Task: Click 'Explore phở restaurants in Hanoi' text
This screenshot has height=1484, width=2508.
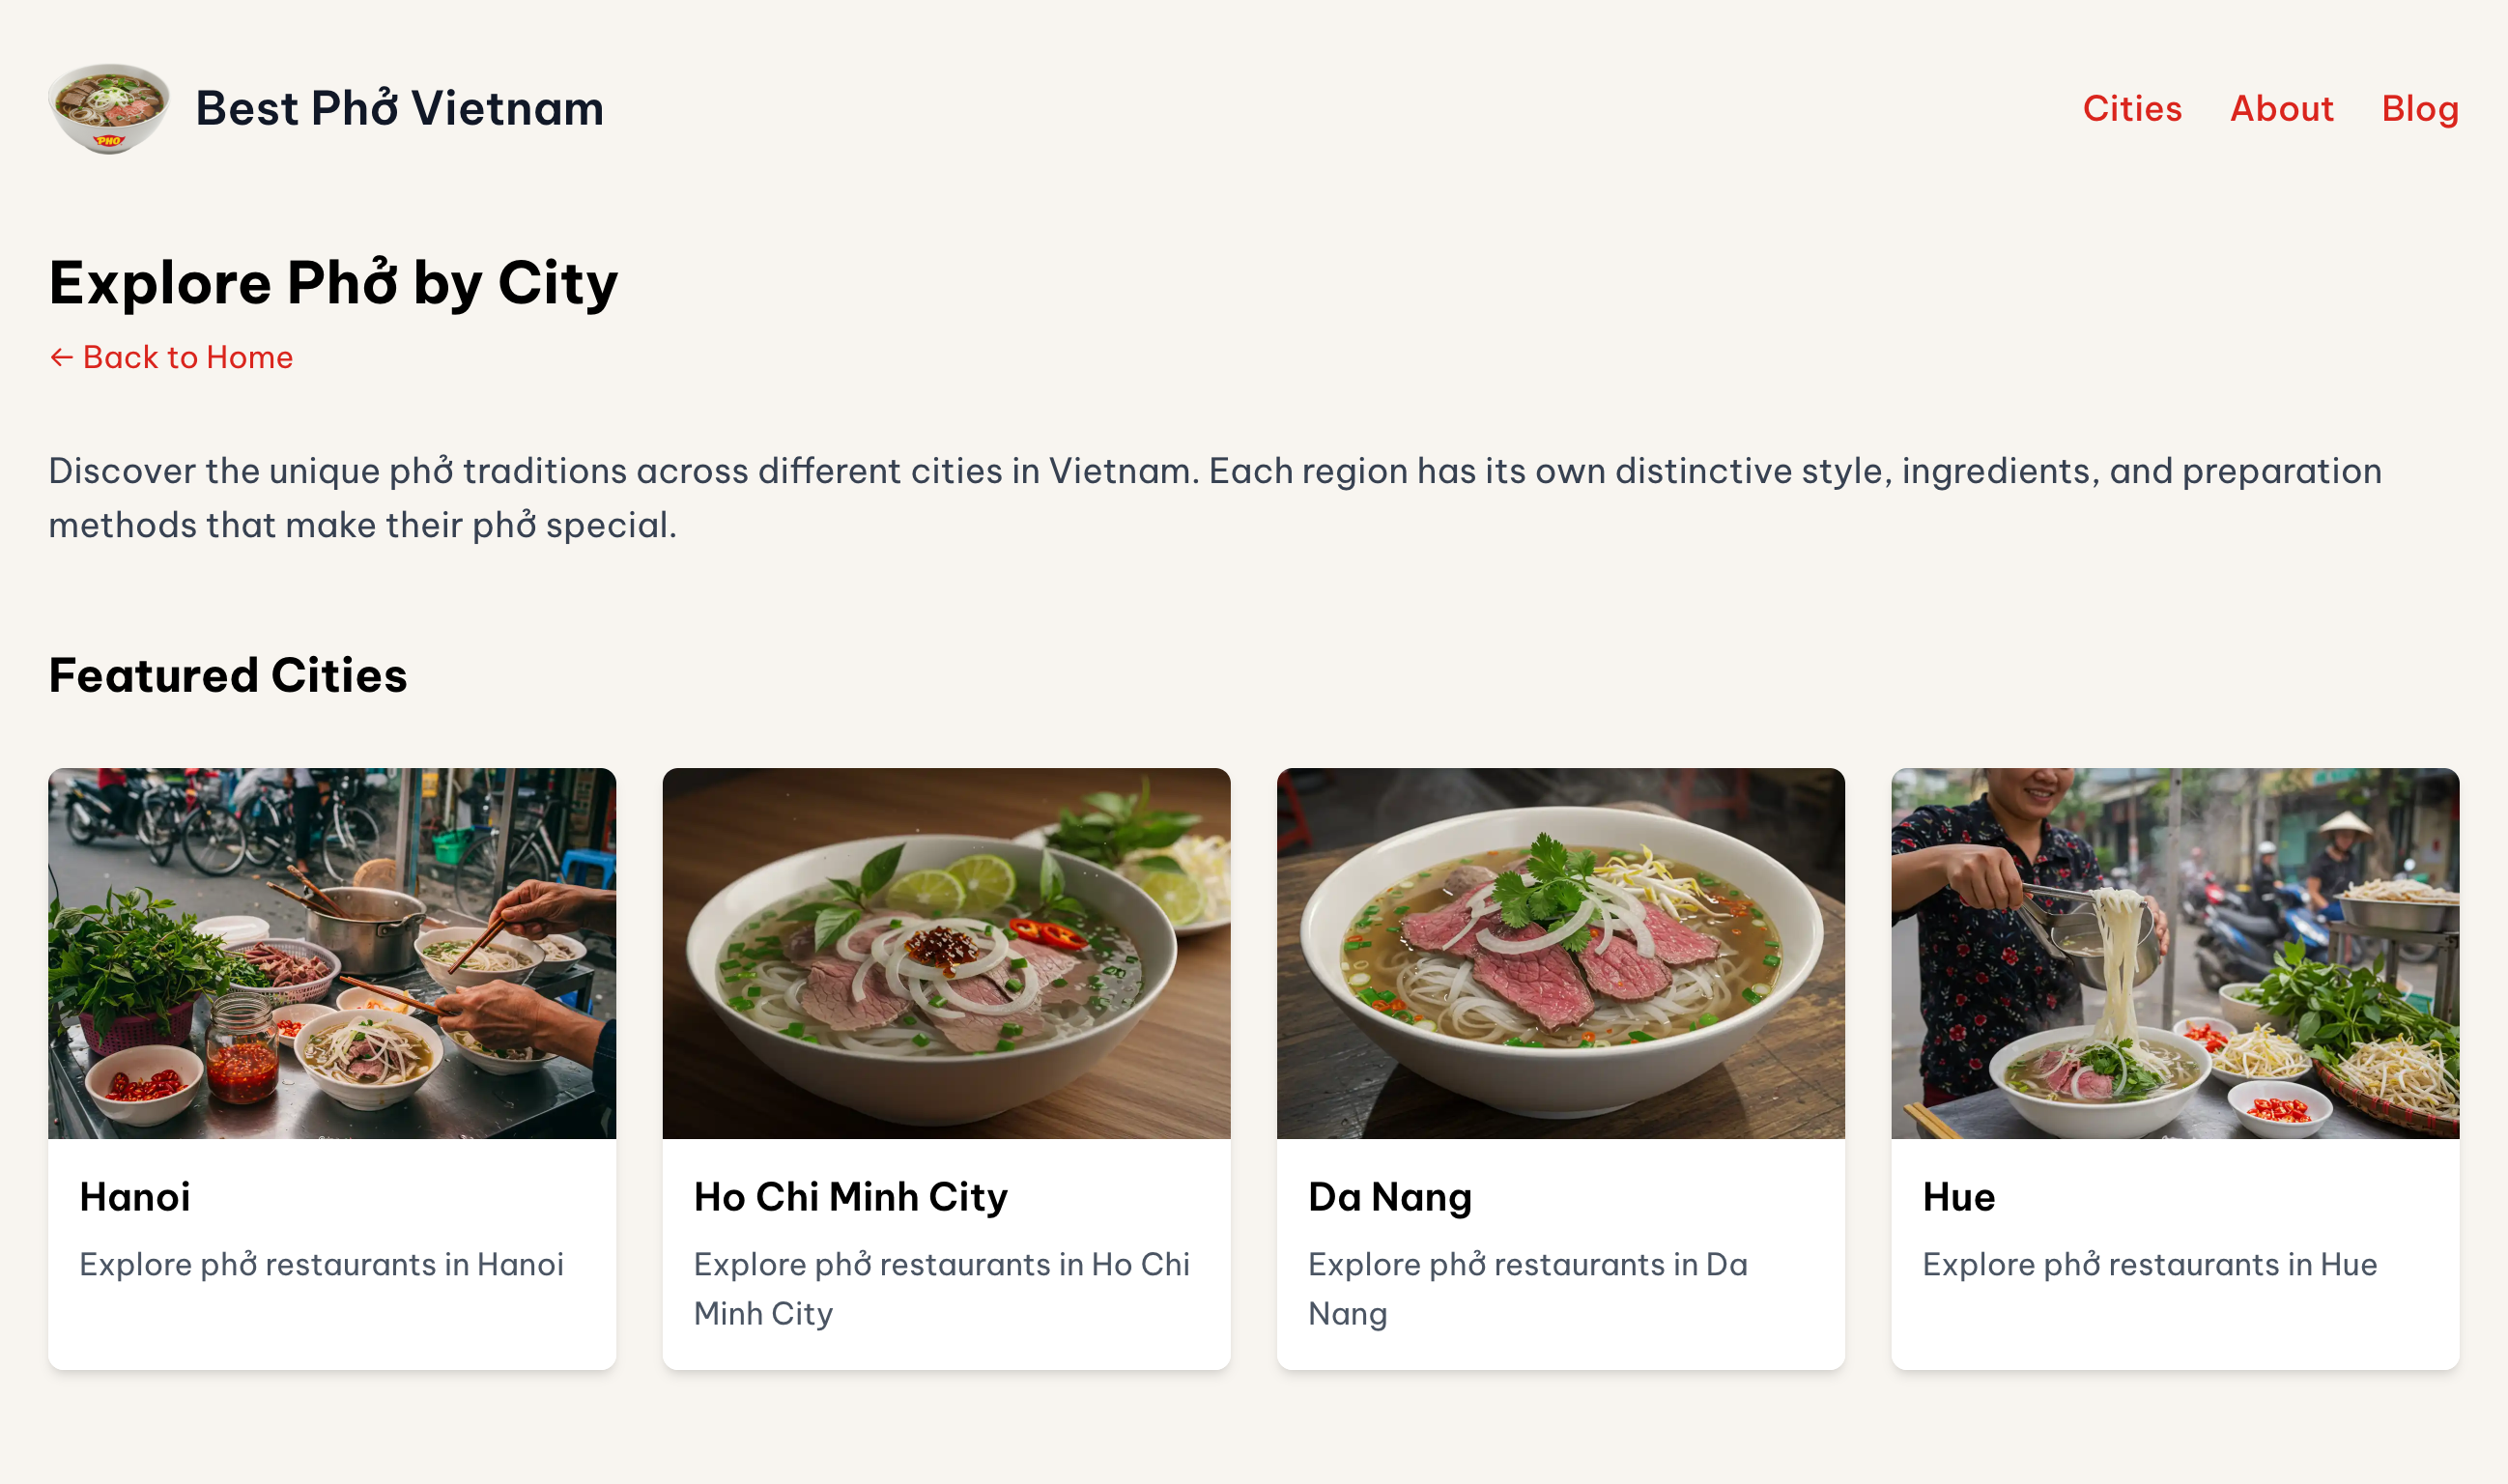Action: 321,1264
